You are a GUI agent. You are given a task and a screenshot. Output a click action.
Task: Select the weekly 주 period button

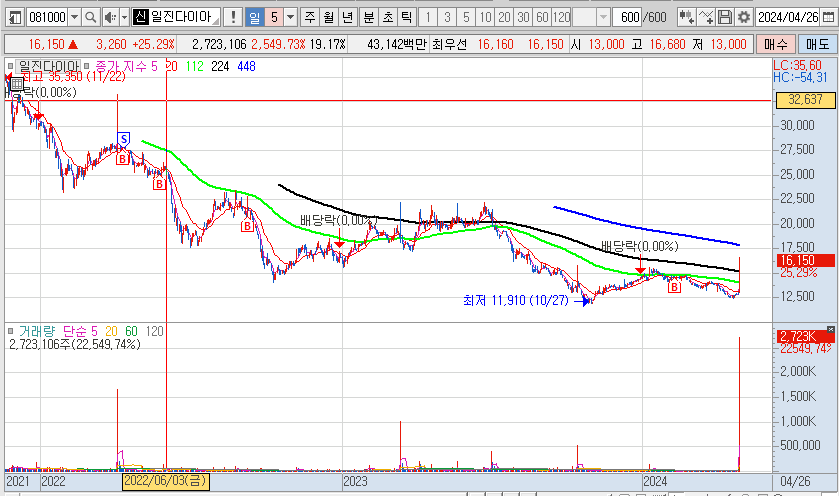coord(310,18)
